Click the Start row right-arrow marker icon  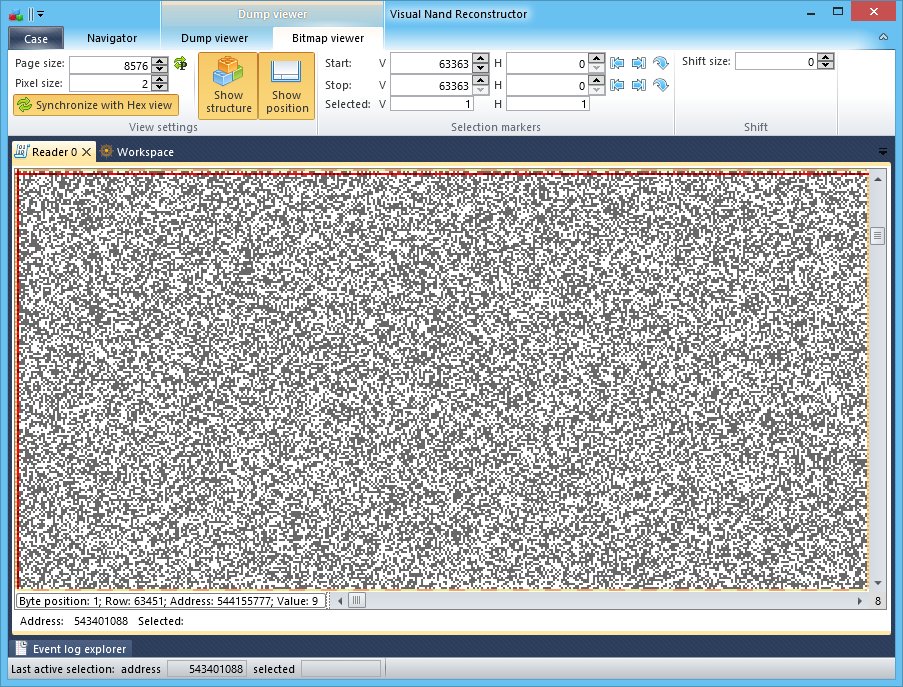[x=639, y=63]
